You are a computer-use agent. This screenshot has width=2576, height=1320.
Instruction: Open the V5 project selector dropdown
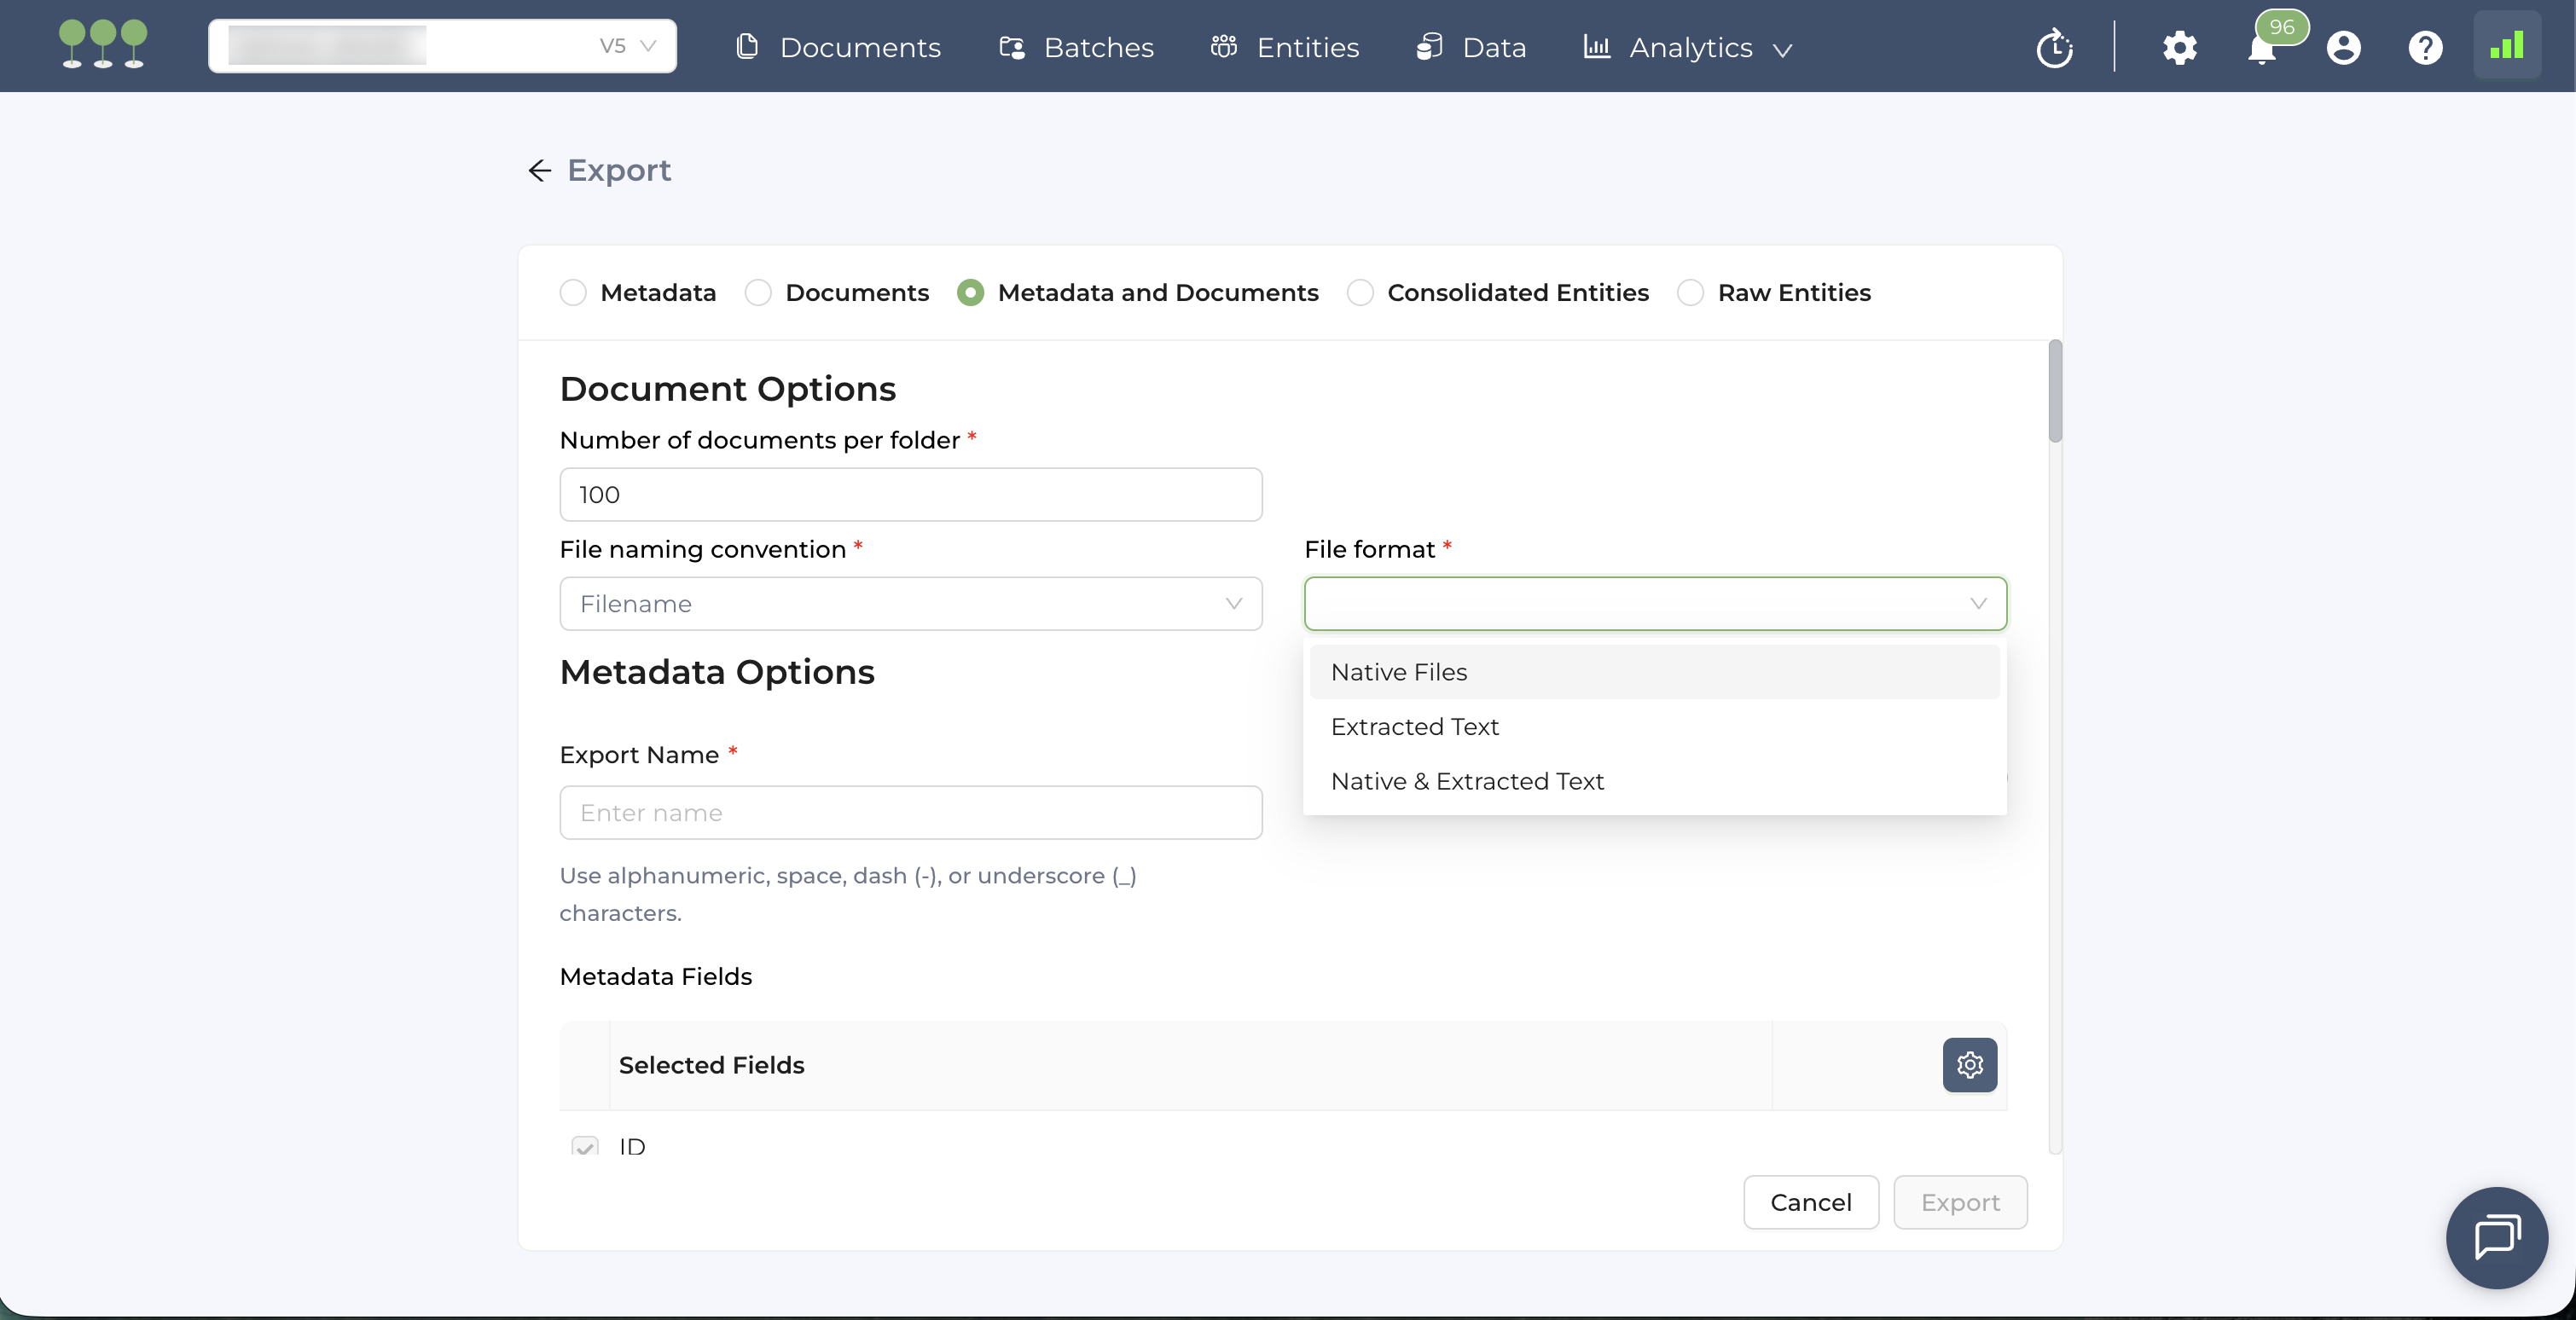pos(442,46)
